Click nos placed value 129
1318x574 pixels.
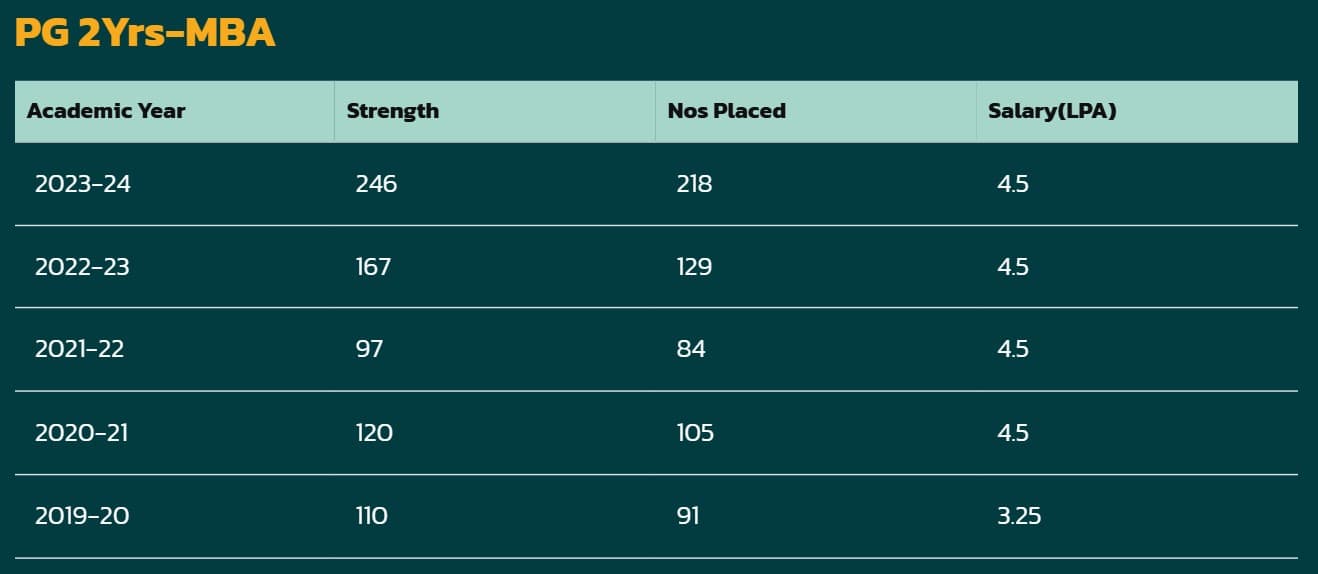coord(694,267)
